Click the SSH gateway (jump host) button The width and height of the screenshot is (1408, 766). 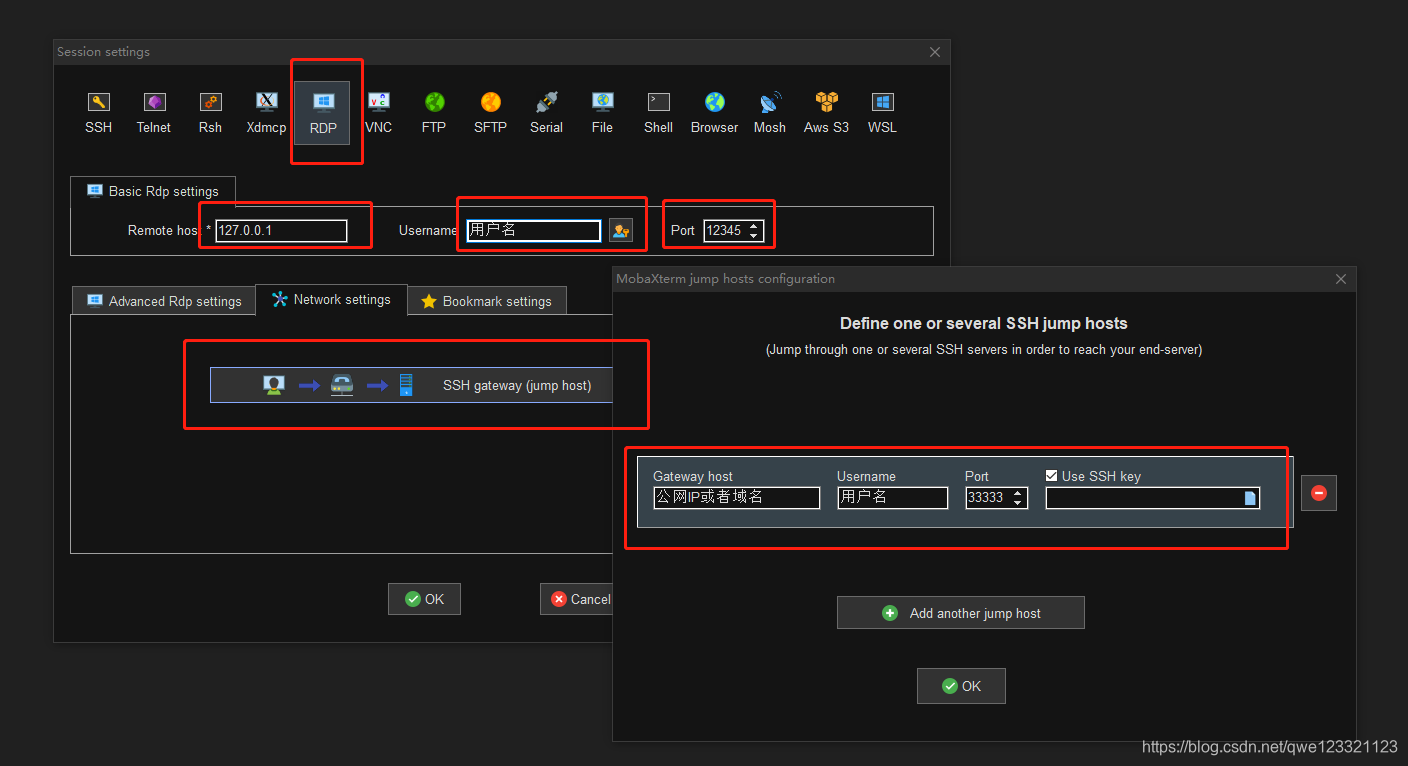pyautogui.click(x=411, y=385)
